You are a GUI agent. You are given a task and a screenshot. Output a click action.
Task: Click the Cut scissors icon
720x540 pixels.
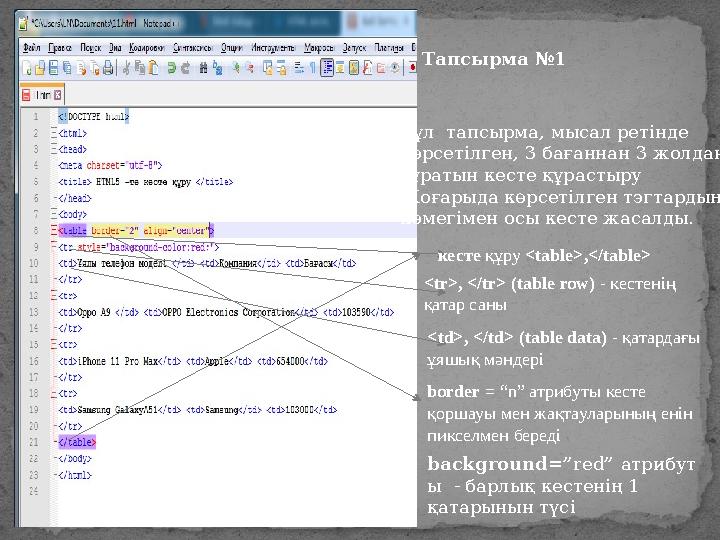(125, 68)
